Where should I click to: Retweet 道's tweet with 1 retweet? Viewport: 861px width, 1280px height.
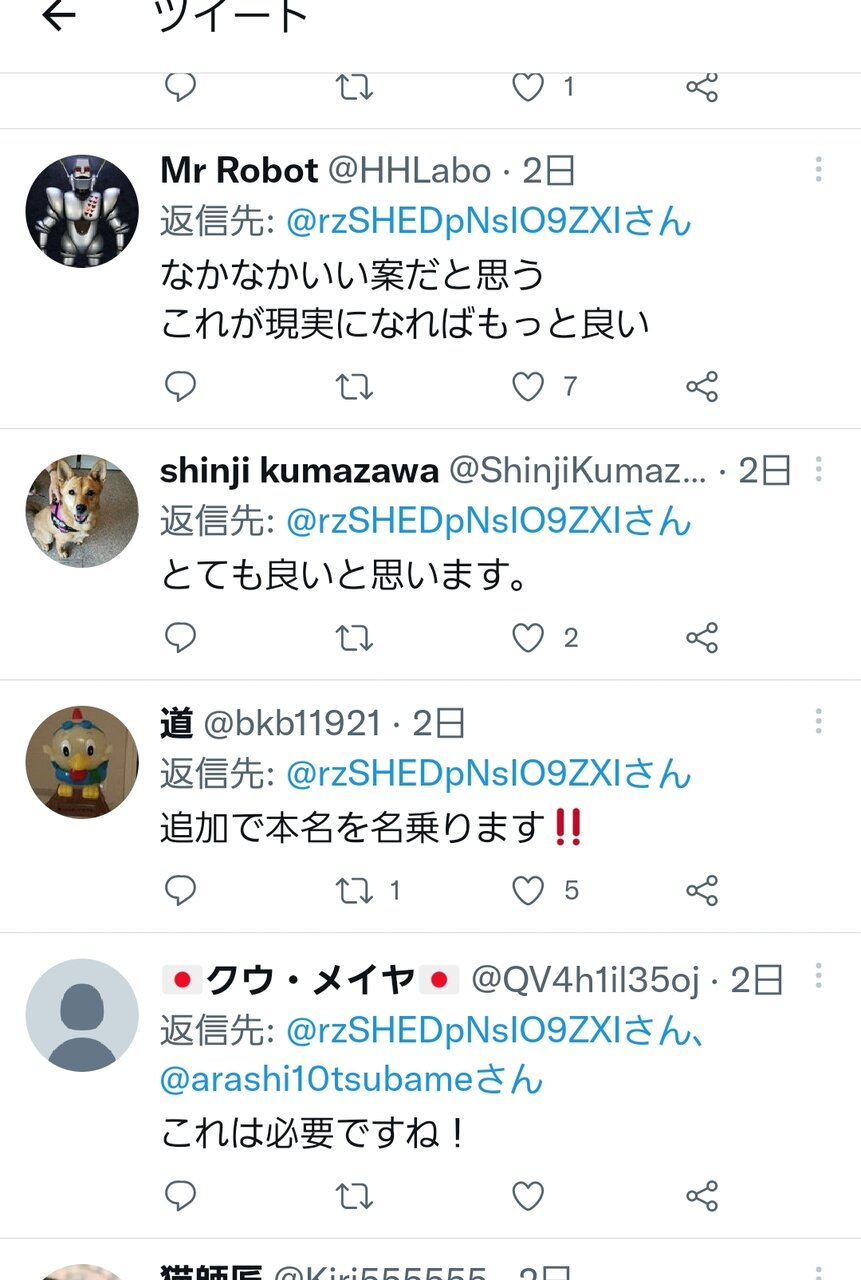[x=354, y=890]
